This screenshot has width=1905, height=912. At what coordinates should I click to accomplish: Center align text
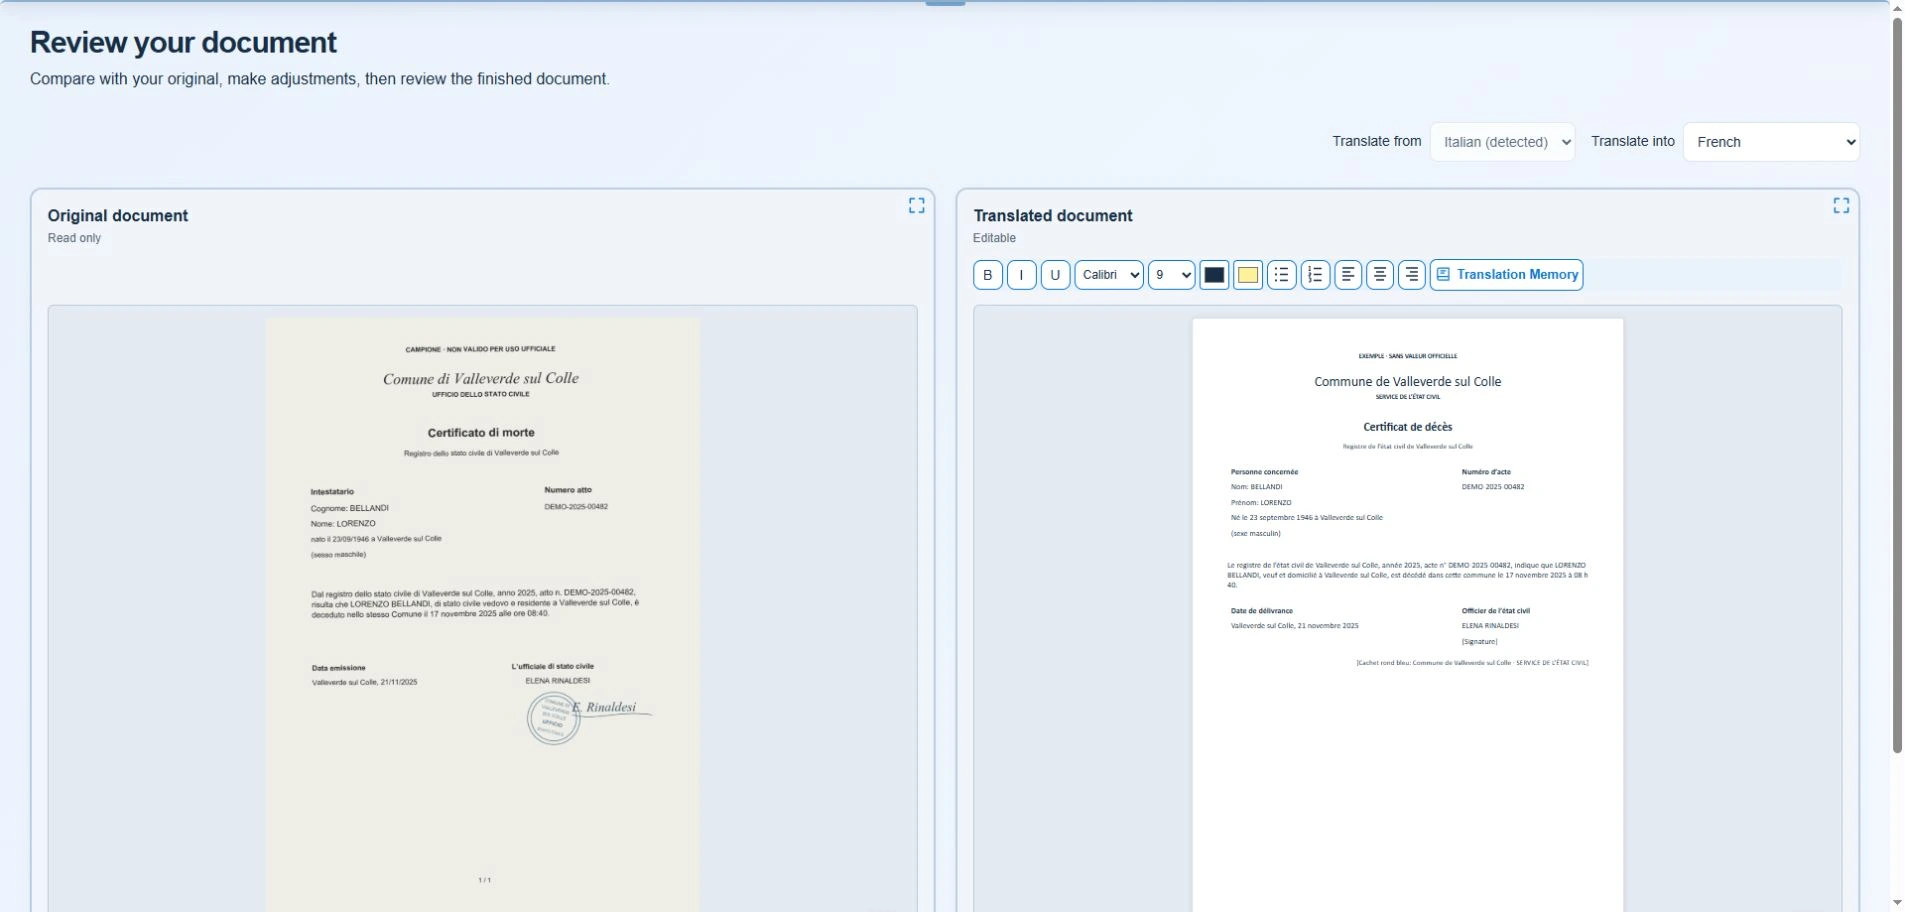[1380, 275]
